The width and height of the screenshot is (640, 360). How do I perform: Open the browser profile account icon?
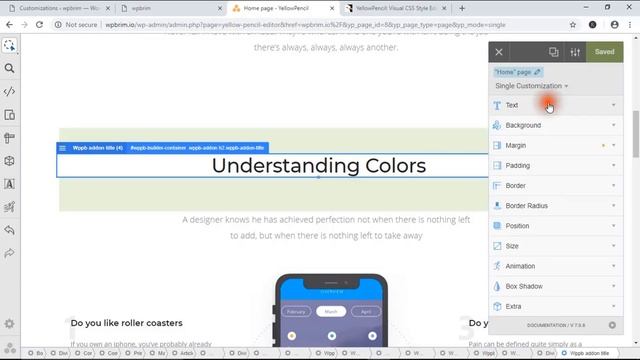coord(614,25)
